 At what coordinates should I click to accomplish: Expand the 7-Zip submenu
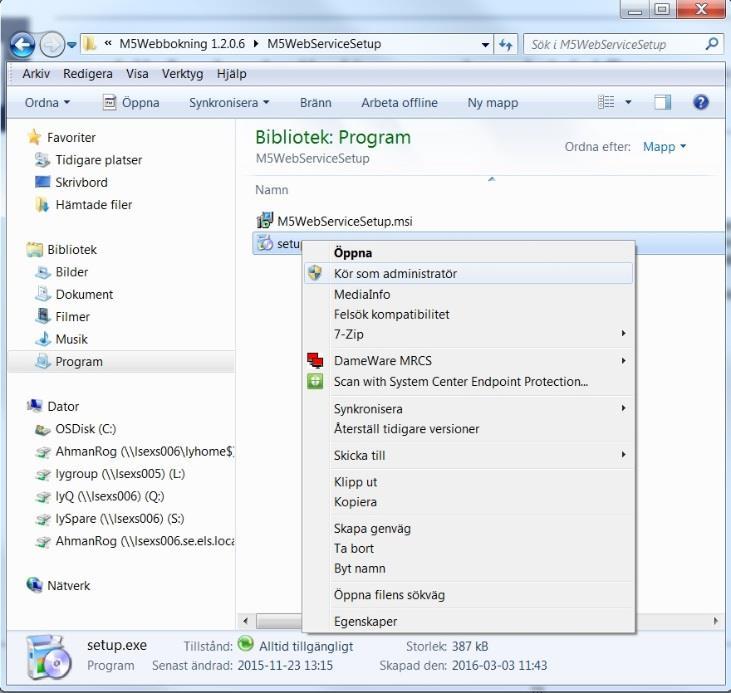(469, 334)
